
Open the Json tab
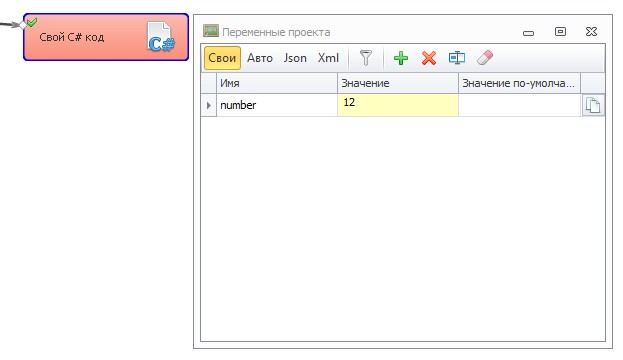coord(295,58)
